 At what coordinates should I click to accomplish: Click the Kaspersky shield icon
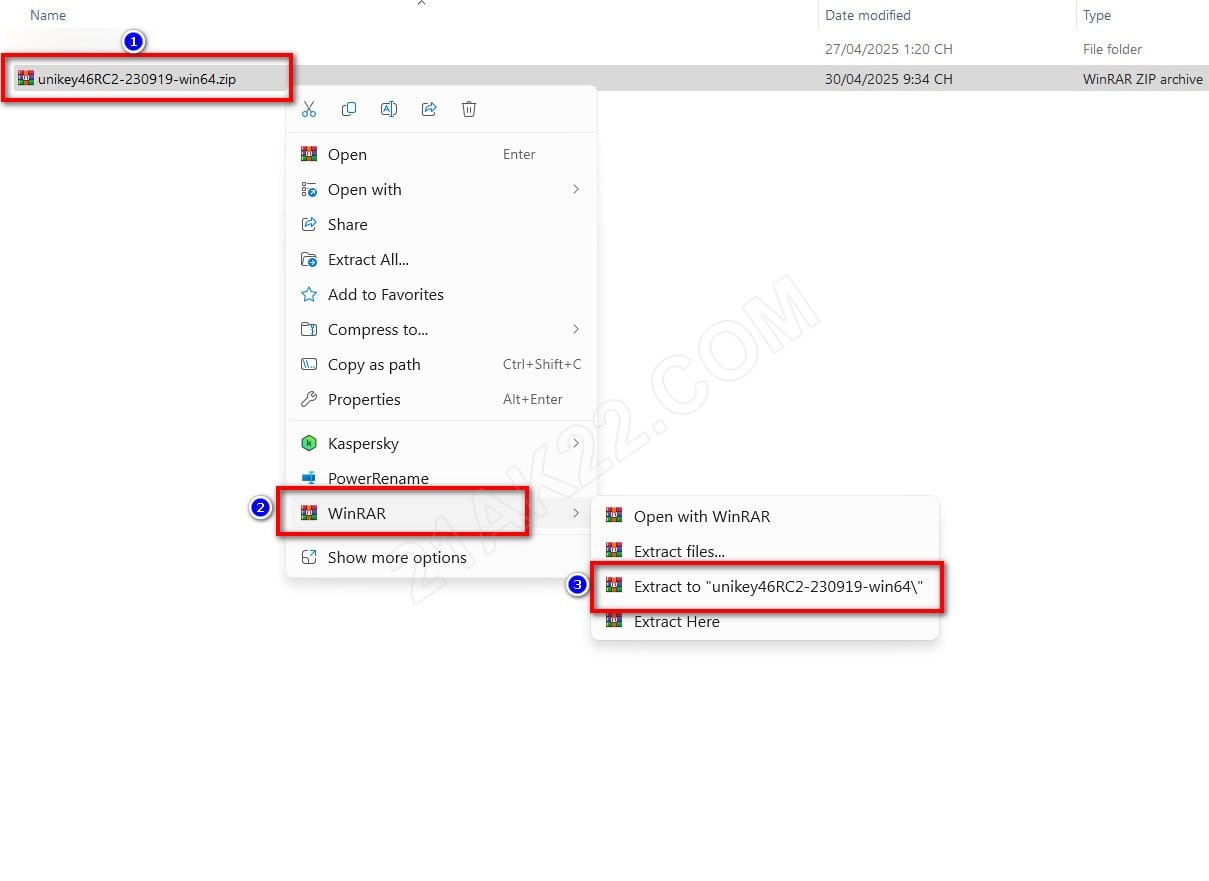pyautogui.click(x=309, y=443)
